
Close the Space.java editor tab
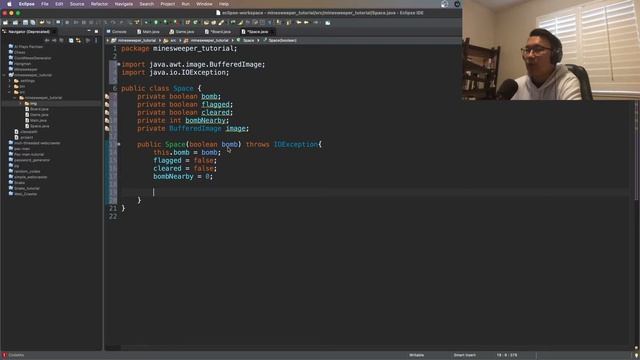click(272, 31)
